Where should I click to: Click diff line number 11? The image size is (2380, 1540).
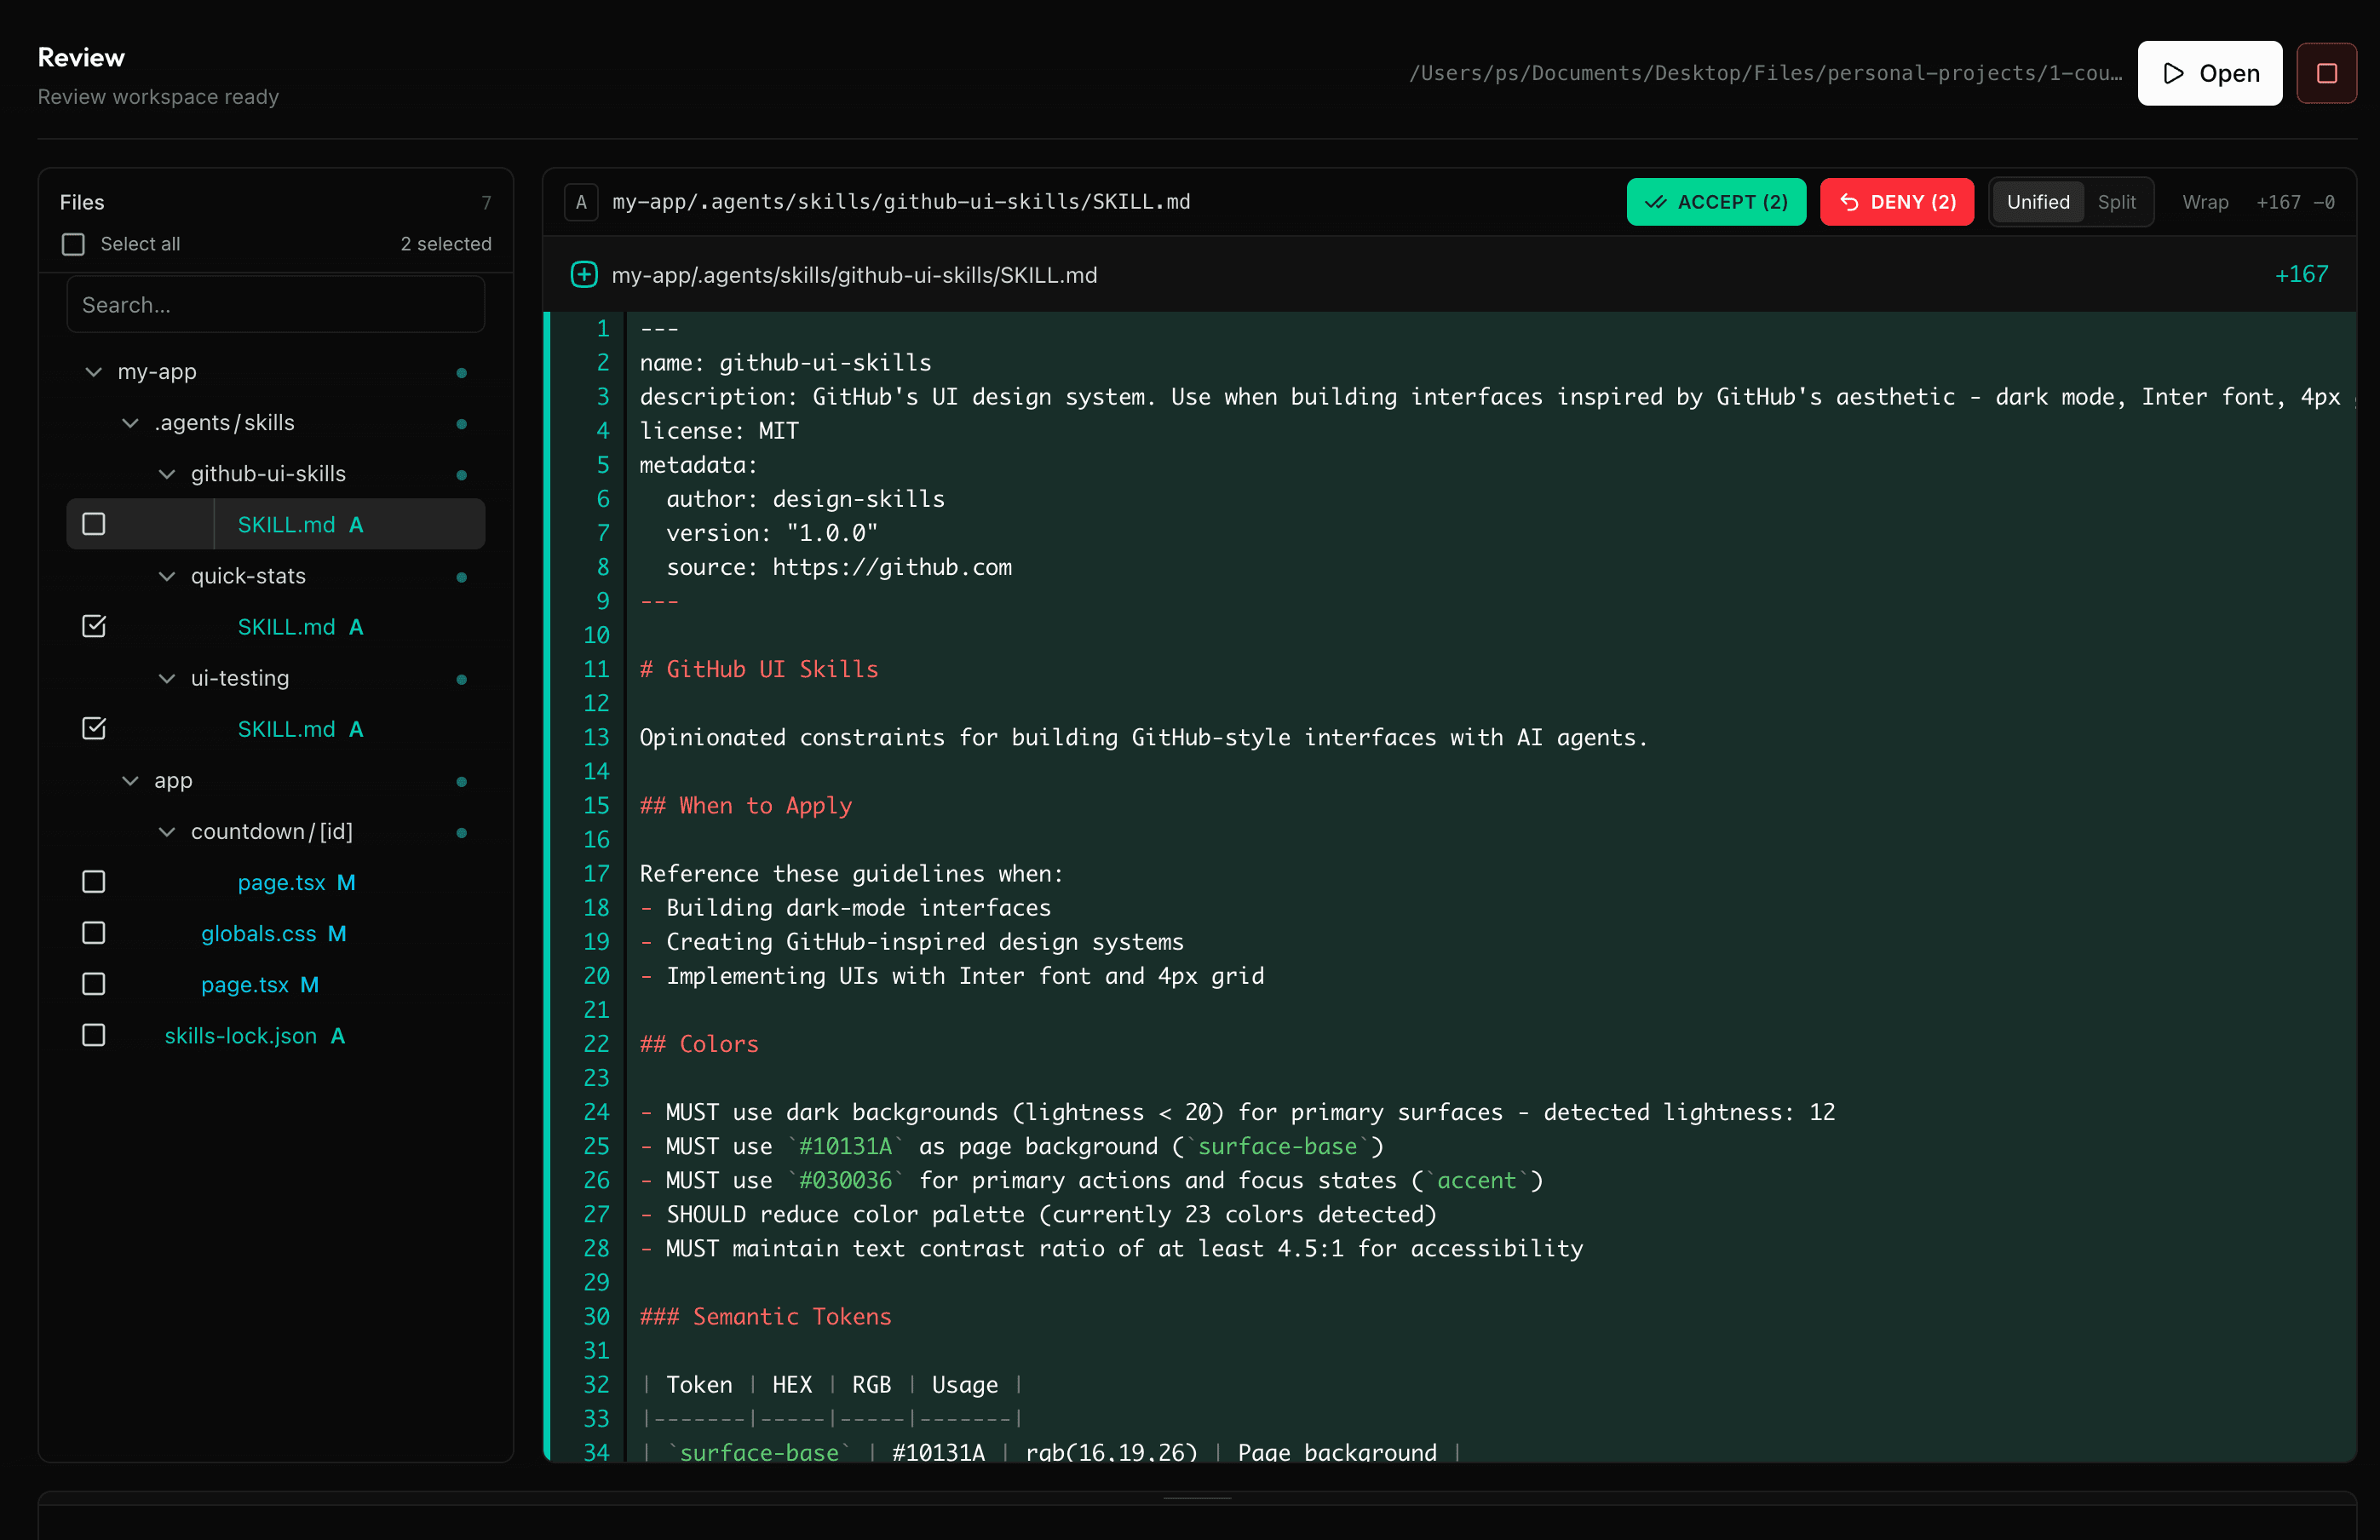pos(596,669)
